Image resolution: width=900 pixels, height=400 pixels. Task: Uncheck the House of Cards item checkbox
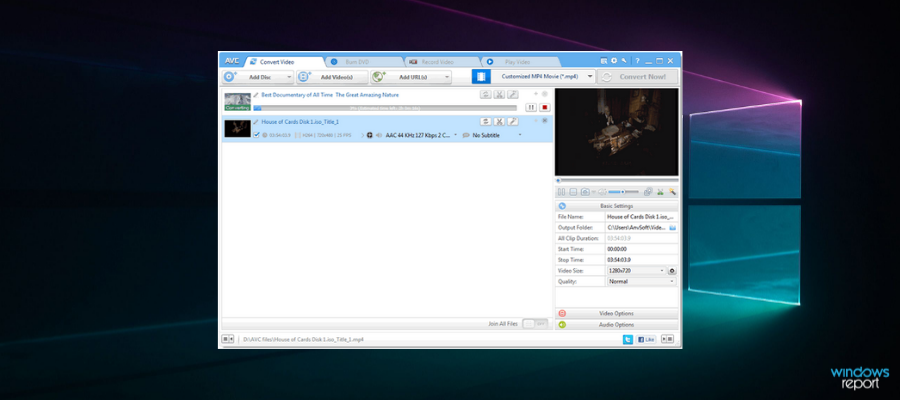(257, 135)
